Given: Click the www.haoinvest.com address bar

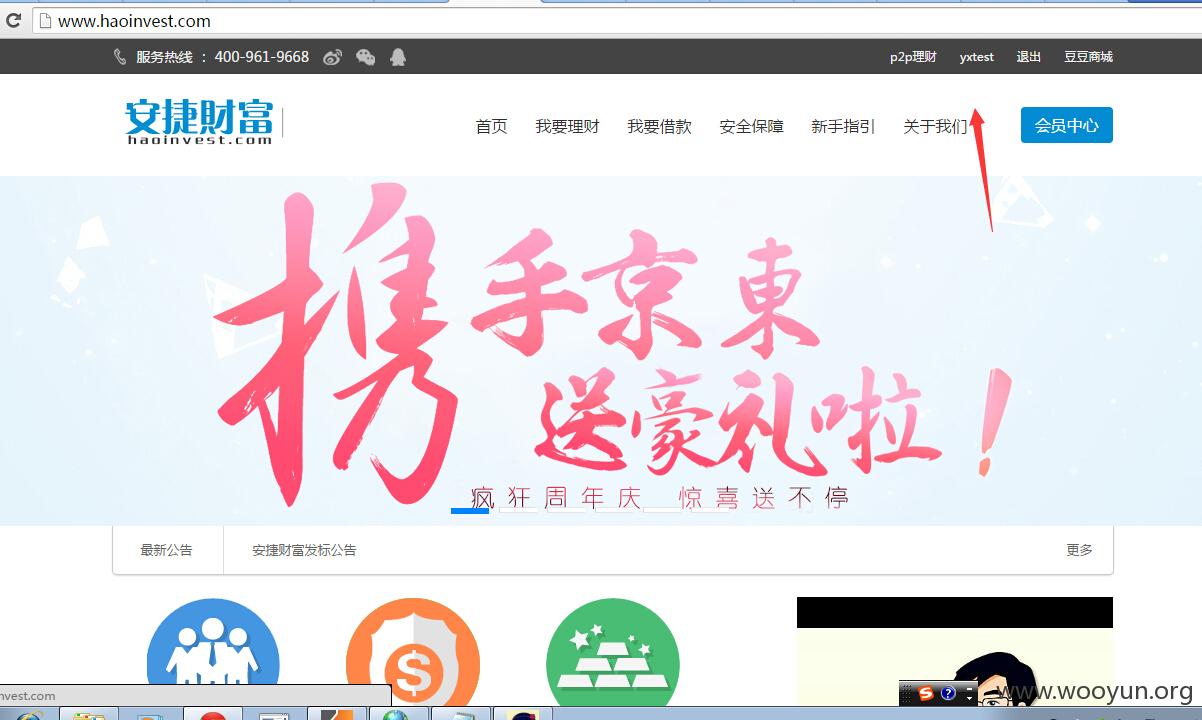Looking at the screenshot, I should point(615,20).
